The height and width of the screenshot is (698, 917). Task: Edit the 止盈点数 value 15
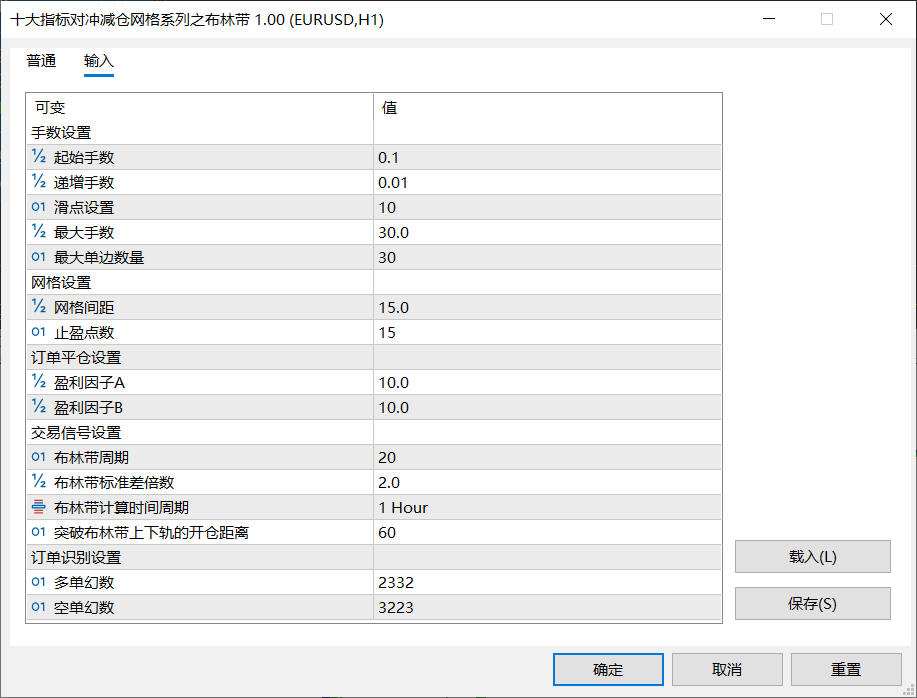[x=547, y=333]
